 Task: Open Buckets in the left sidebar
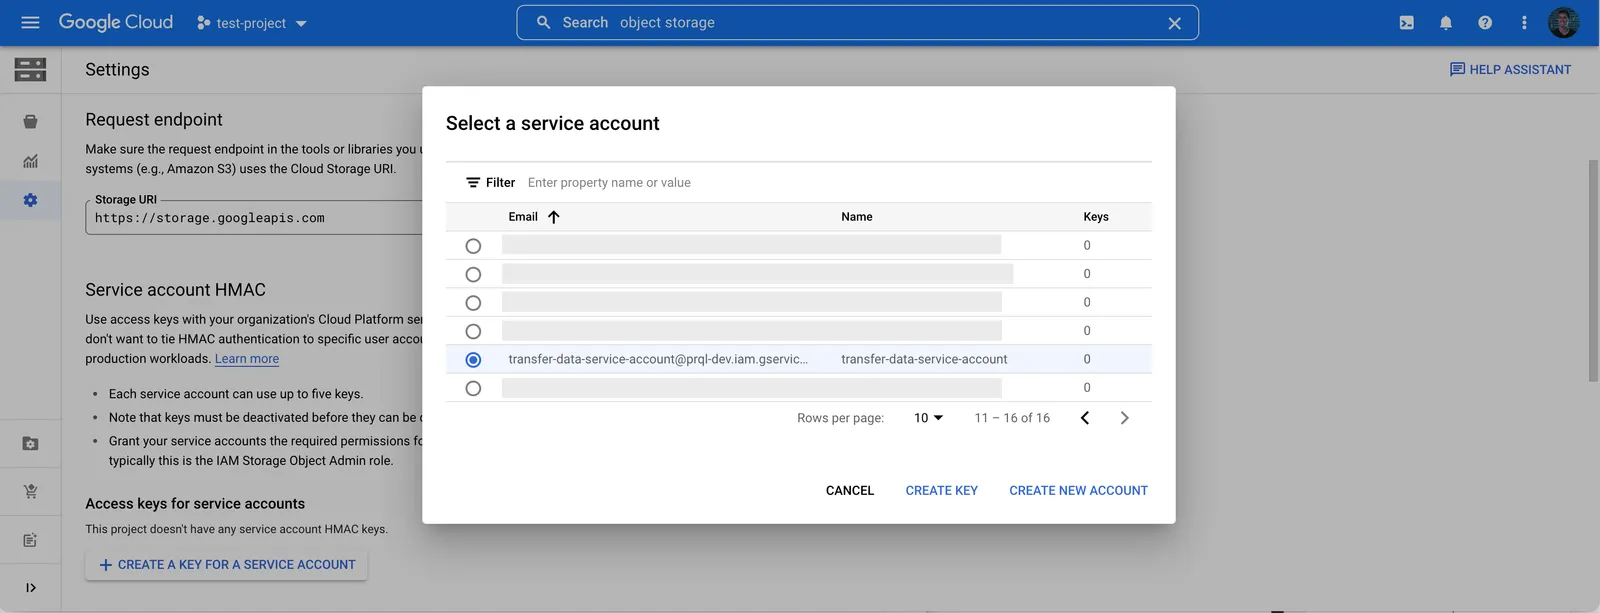(x=30, y=122)
